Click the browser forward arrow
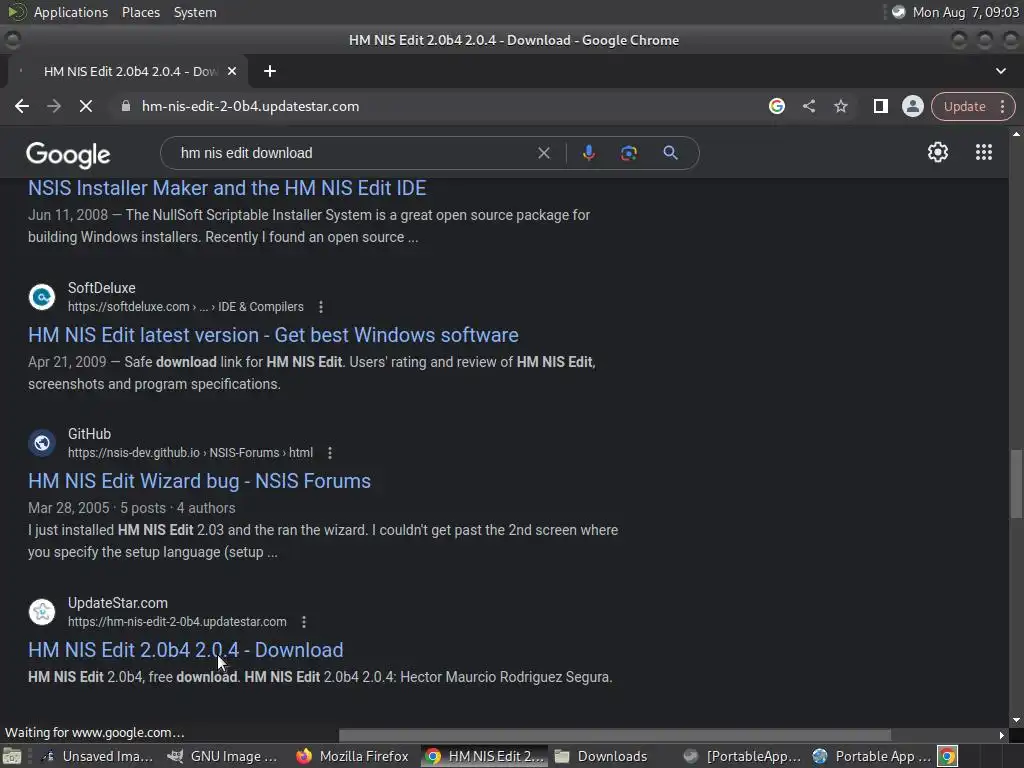 coord(54,106)
